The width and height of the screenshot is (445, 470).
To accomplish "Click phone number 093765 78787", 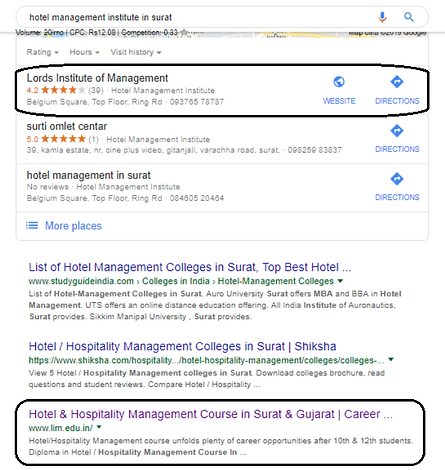I will point(197,102).
